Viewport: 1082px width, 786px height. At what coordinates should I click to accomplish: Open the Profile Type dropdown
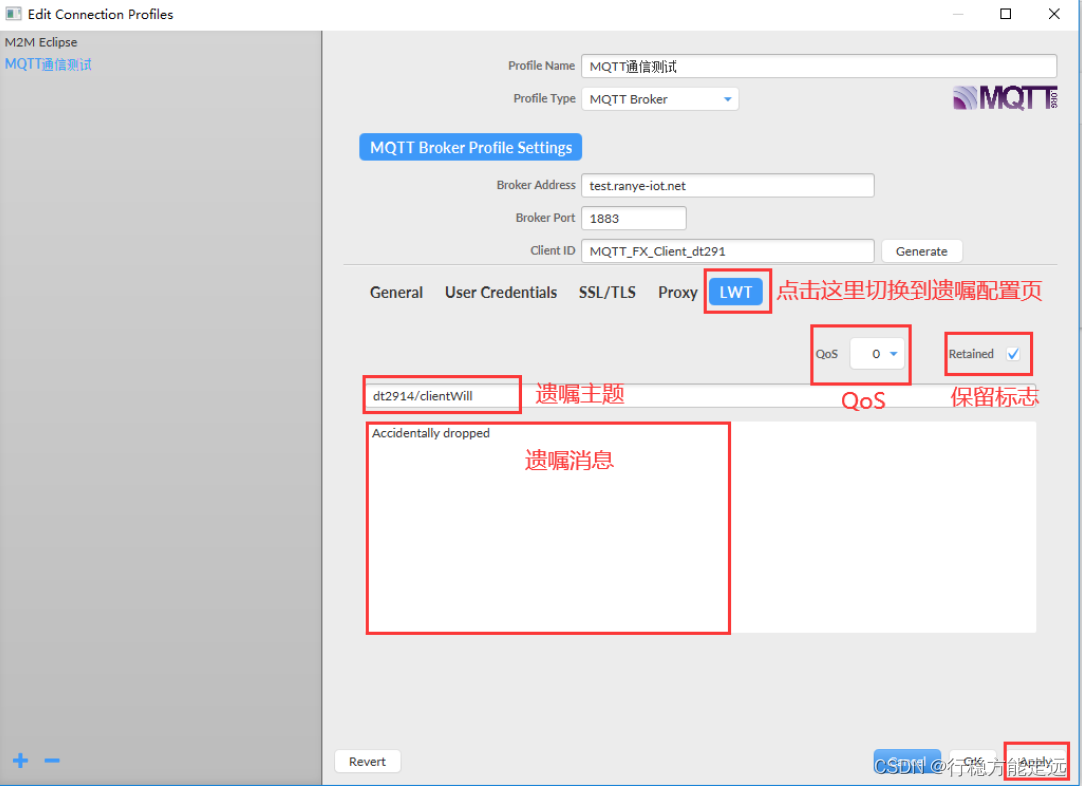click(x=660, y=99)
